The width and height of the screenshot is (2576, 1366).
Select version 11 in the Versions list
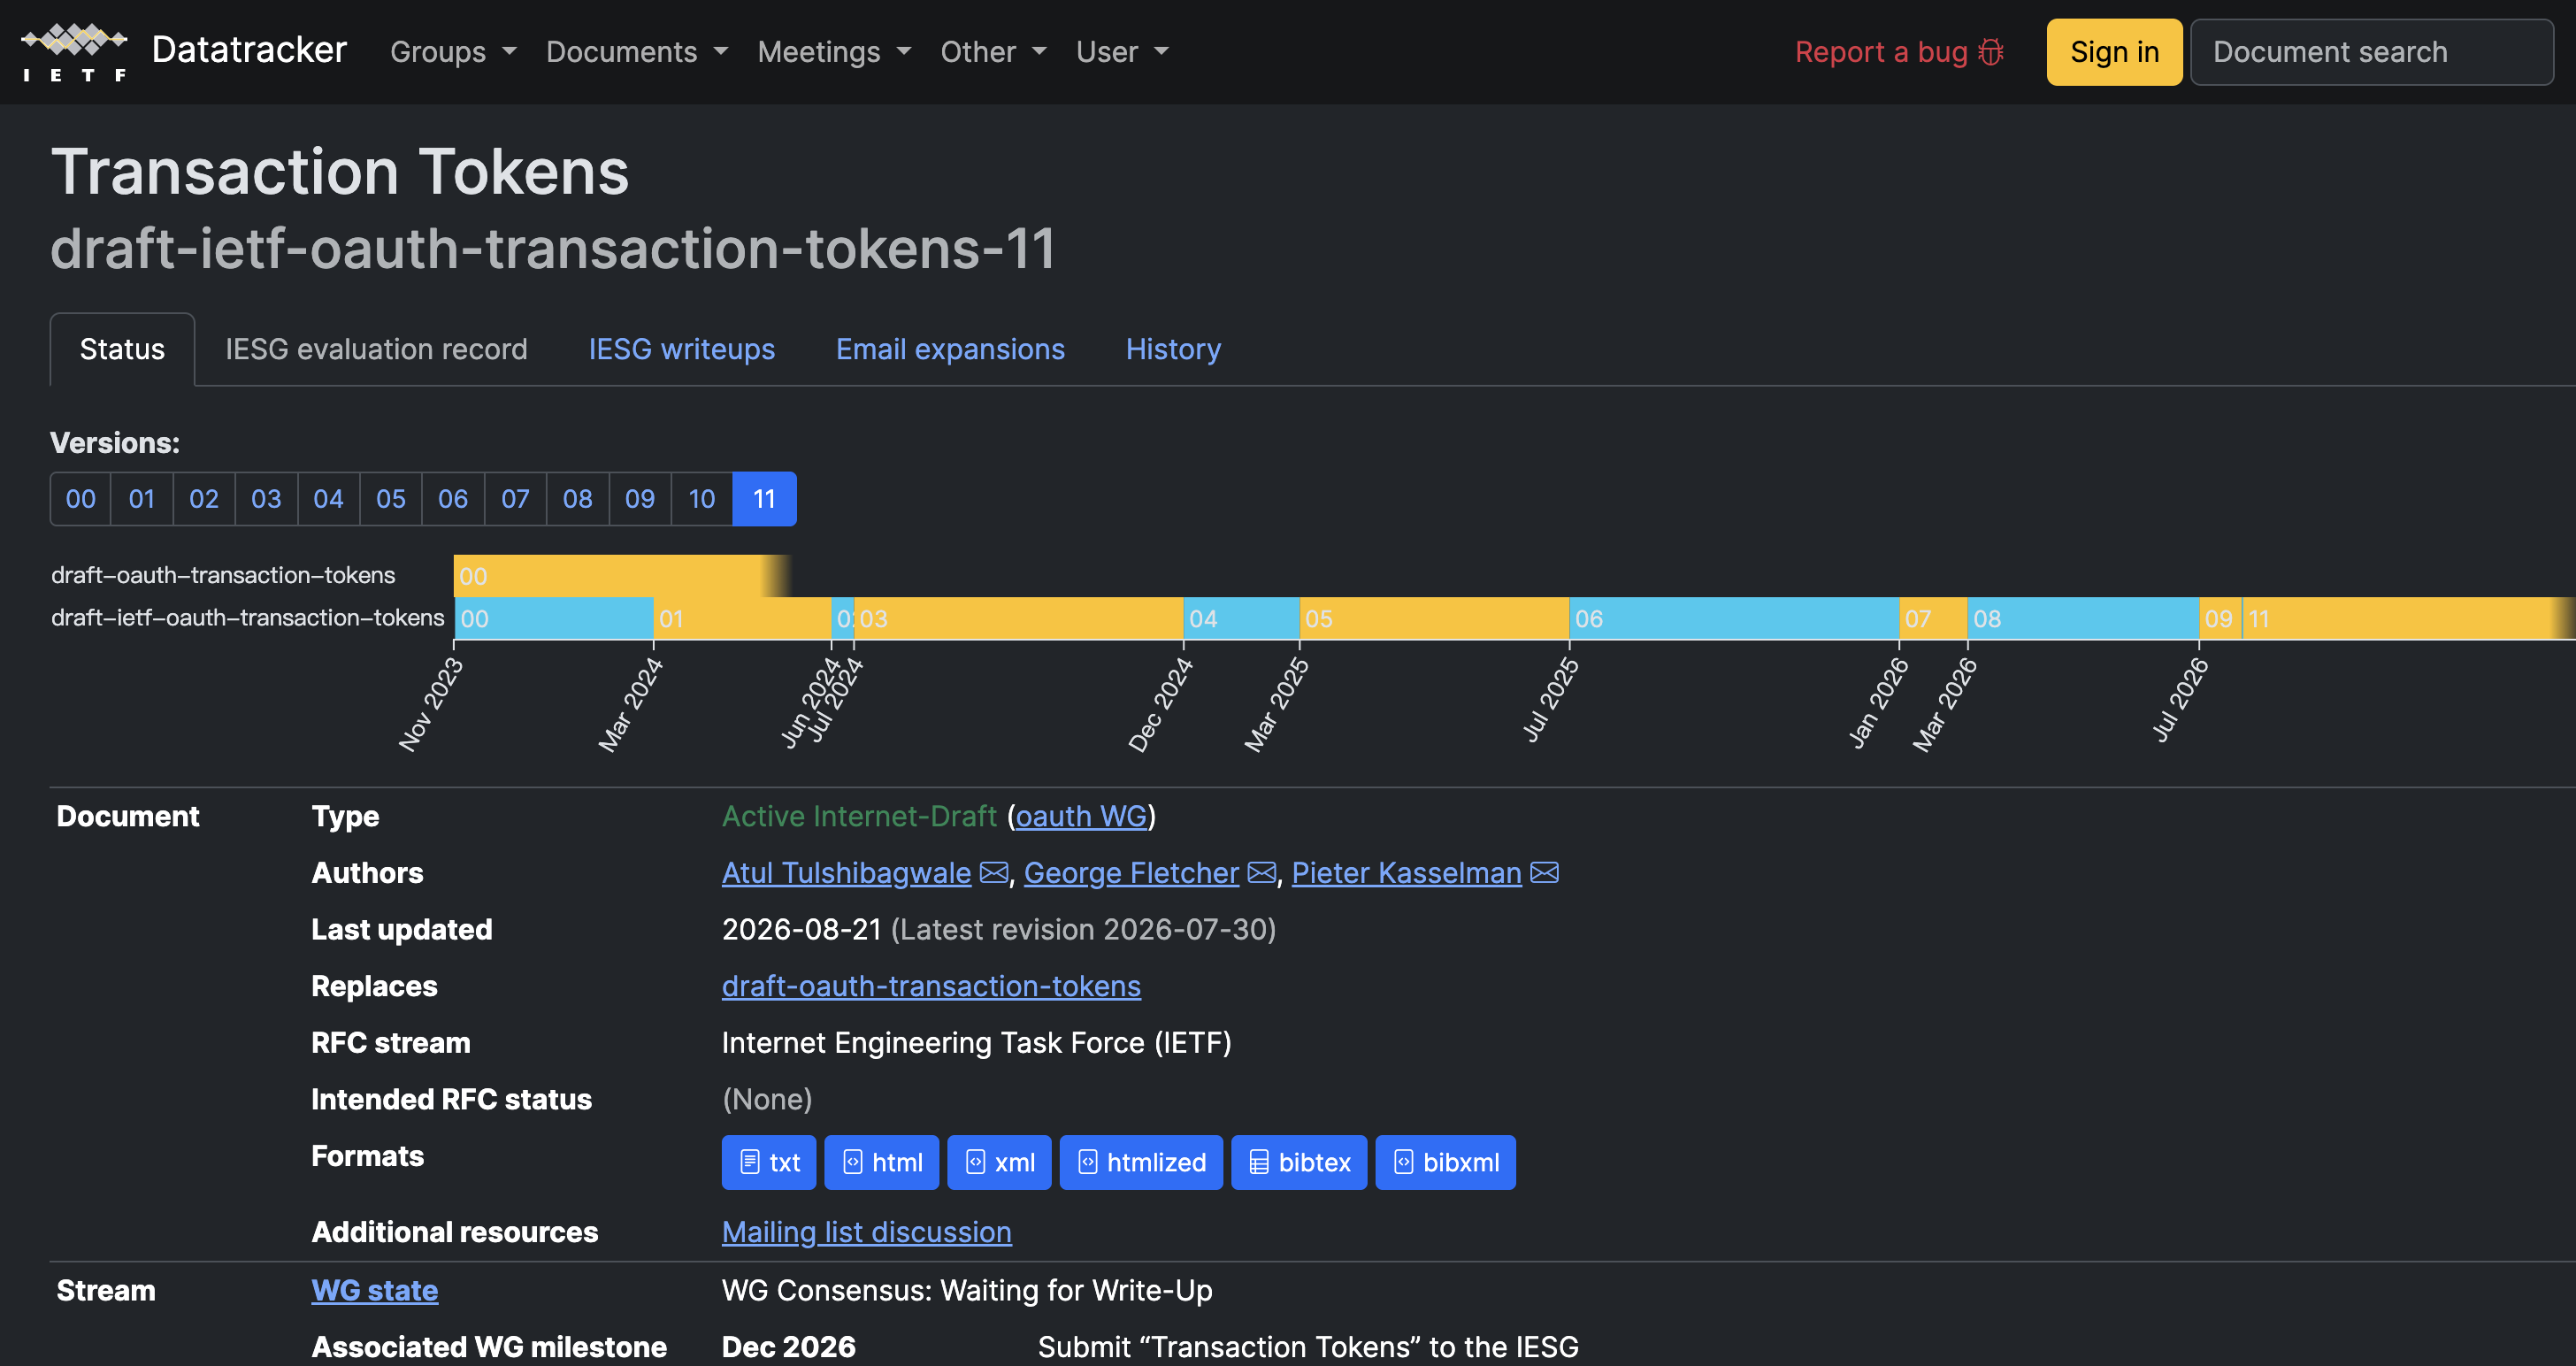(x=765, y=499)
